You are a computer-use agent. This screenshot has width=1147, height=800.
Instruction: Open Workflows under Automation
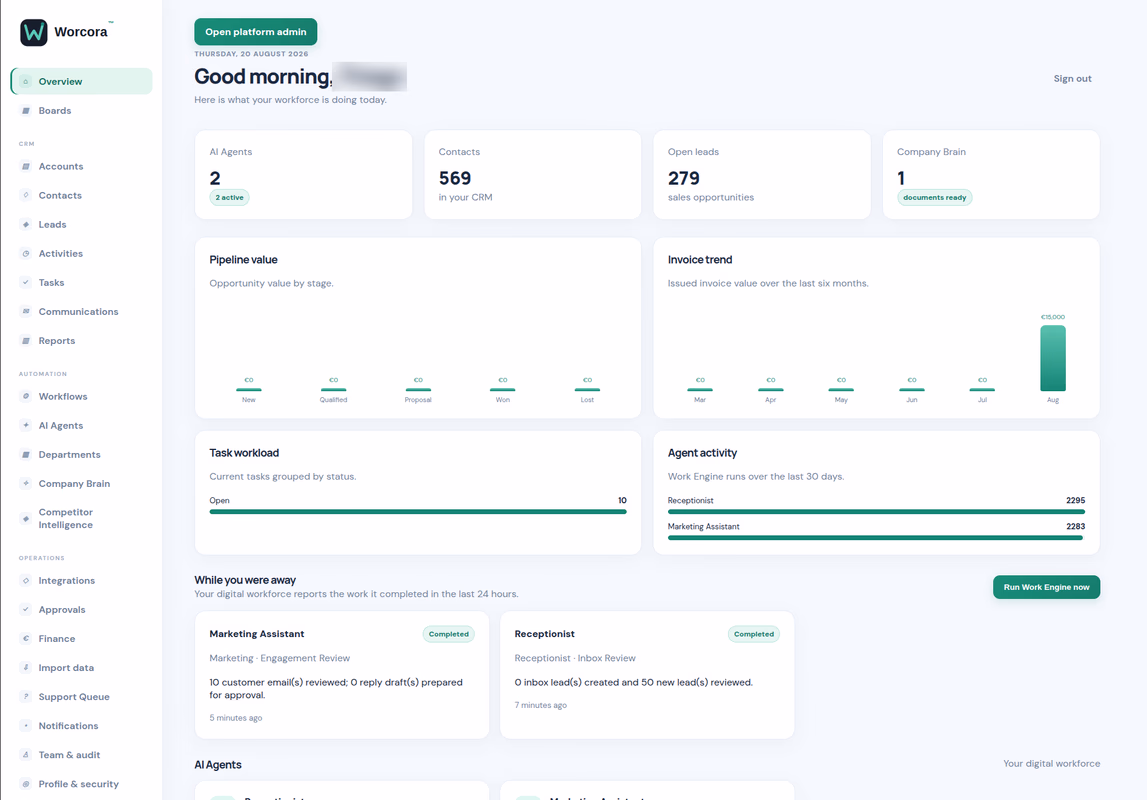[81, 396]
